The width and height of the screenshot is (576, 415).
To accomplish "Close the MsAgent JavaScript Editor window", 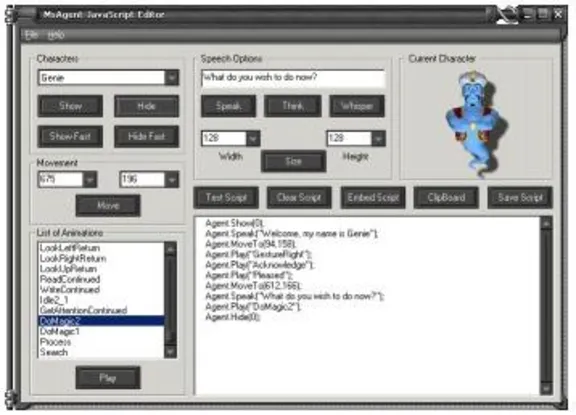I will [558, 14].
